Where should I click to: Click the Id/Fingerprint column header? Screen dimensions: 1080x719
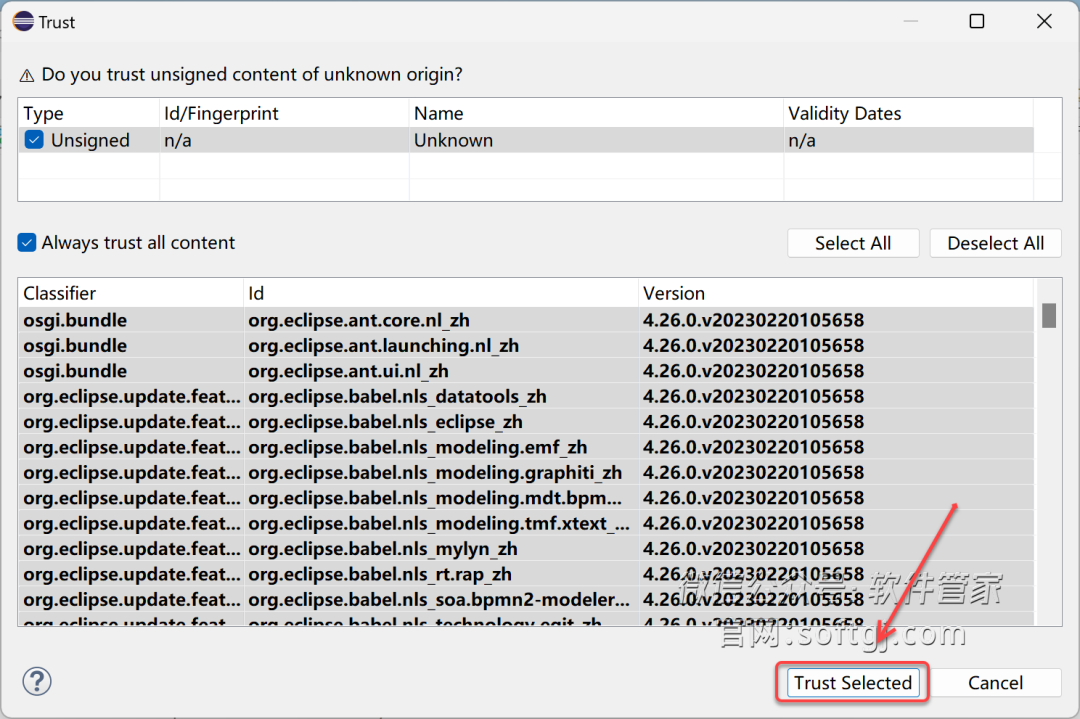[x=284, y=113]
